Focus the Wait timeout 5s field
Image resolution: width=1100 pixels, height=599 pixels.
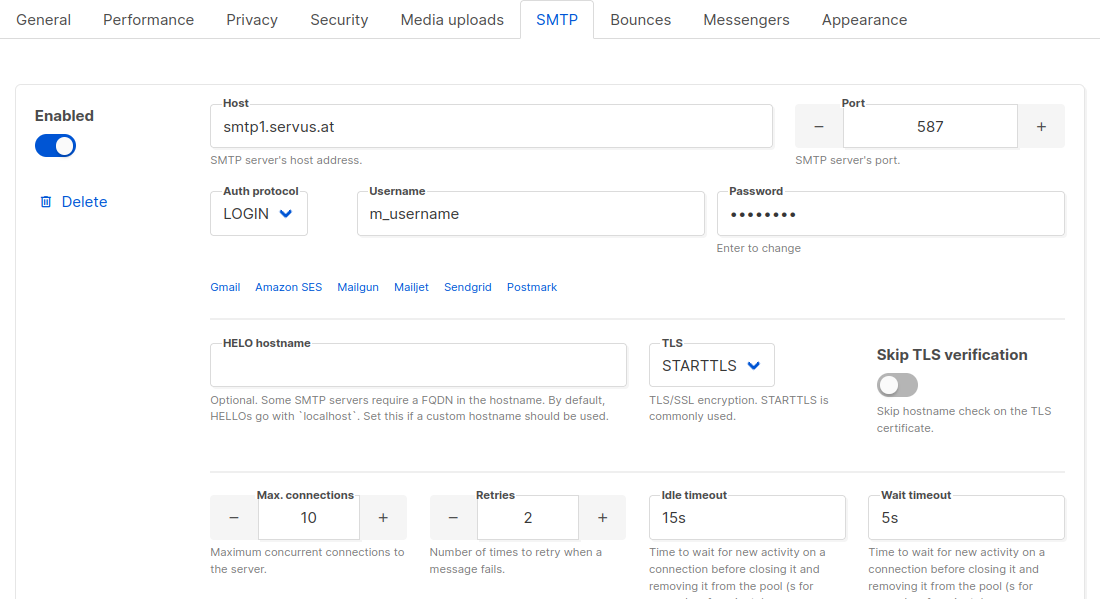[966, 518]
